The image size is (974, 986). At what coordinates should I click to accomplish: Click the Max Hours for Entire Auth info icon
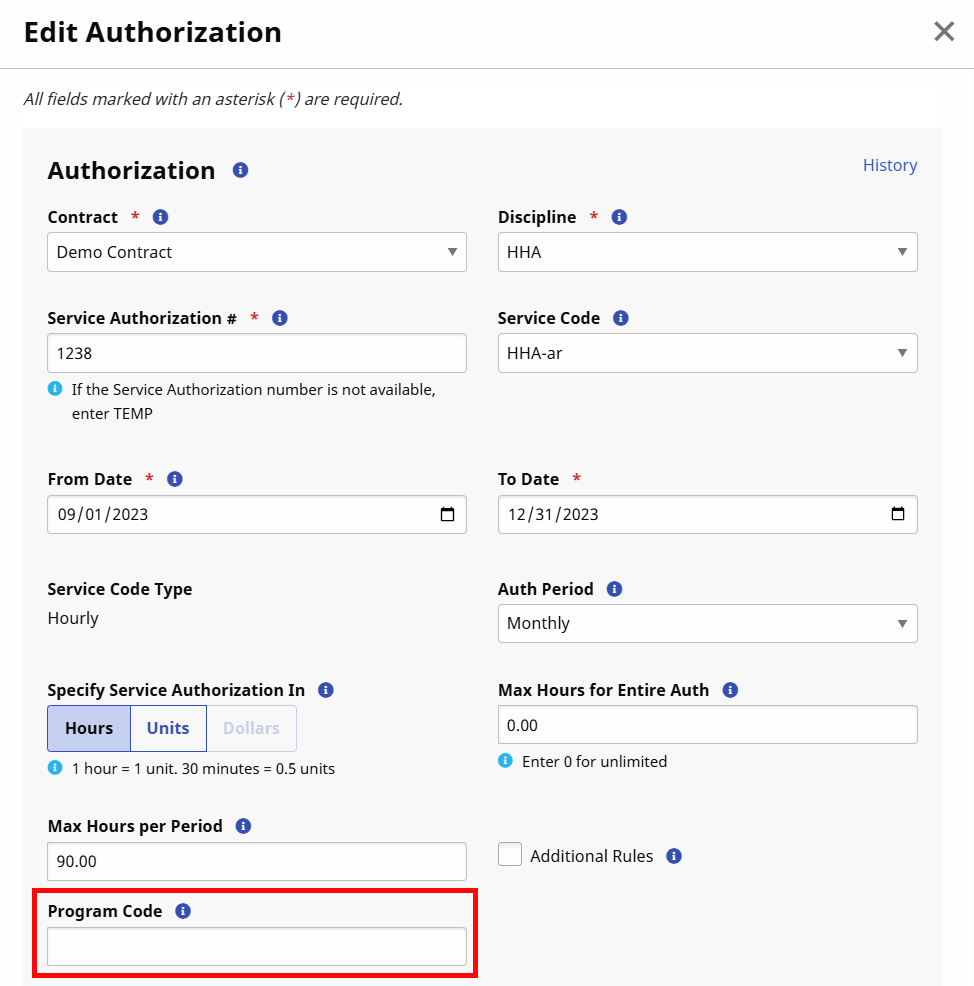click(x=730, y=690)
